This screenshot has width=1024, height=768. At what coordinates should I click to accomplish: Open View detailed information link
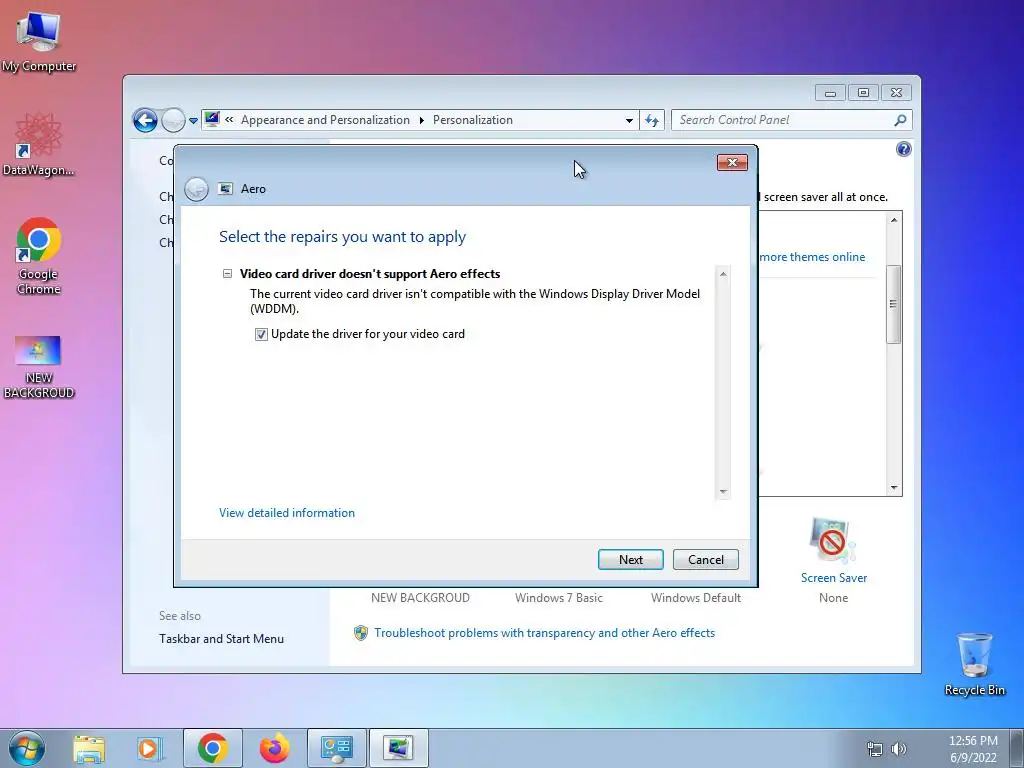click(287, 513)
